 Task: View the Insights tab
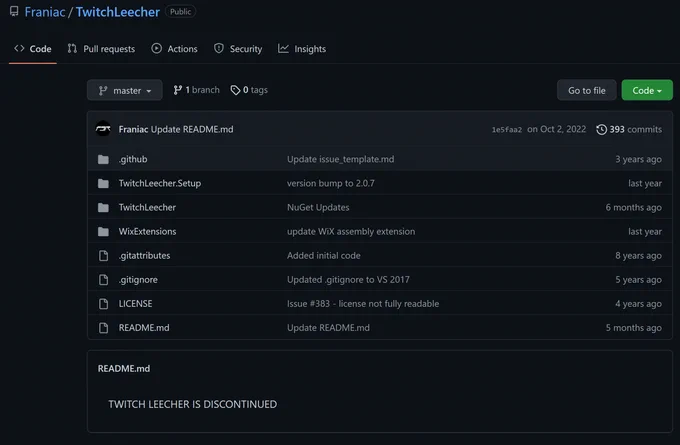coord(302,49)
